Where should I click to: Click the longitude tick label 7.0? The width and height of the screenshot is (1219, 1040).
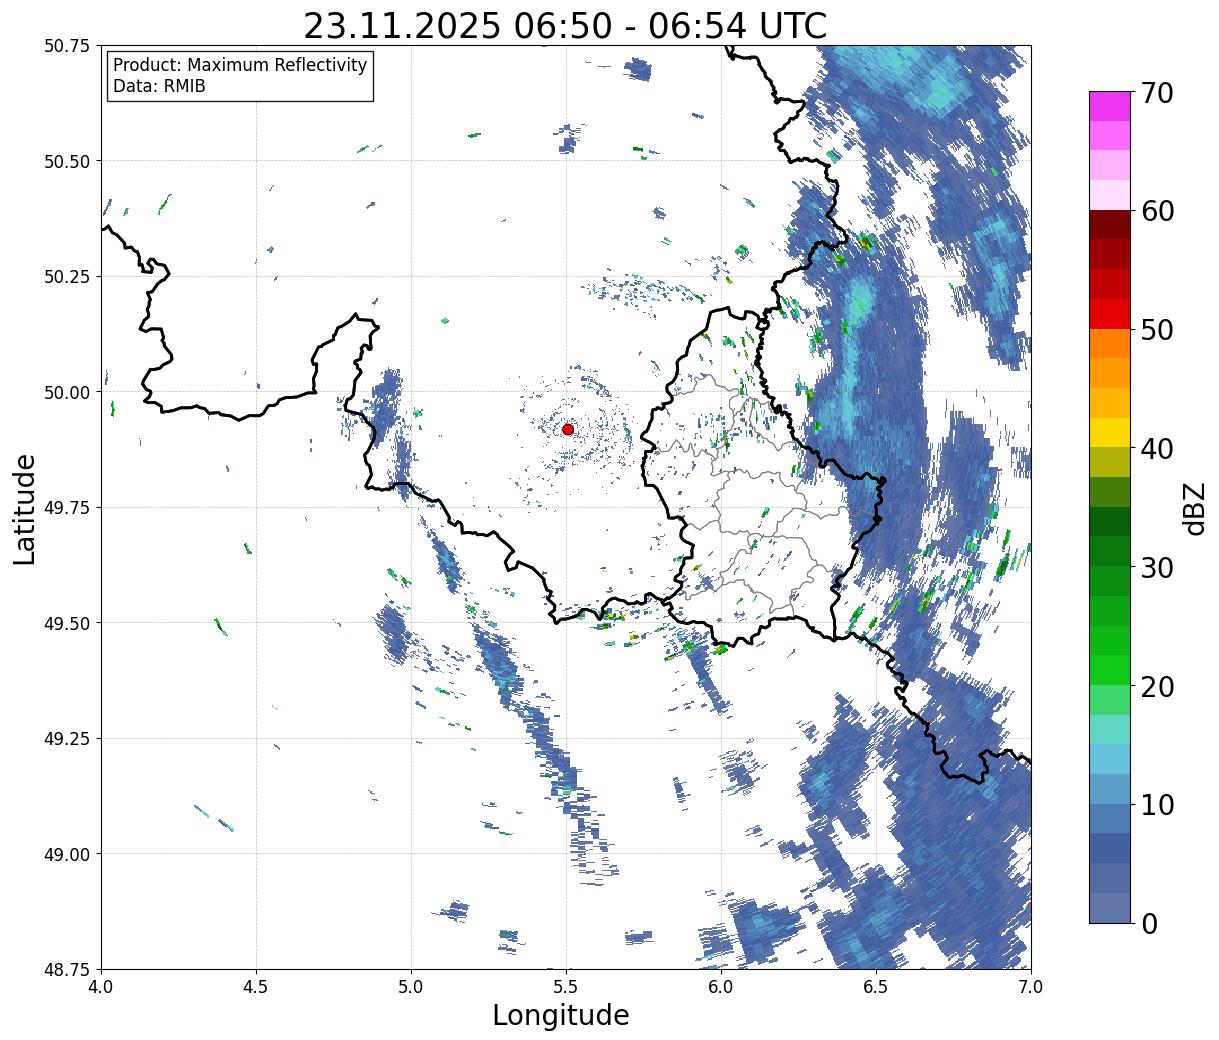1031,986
